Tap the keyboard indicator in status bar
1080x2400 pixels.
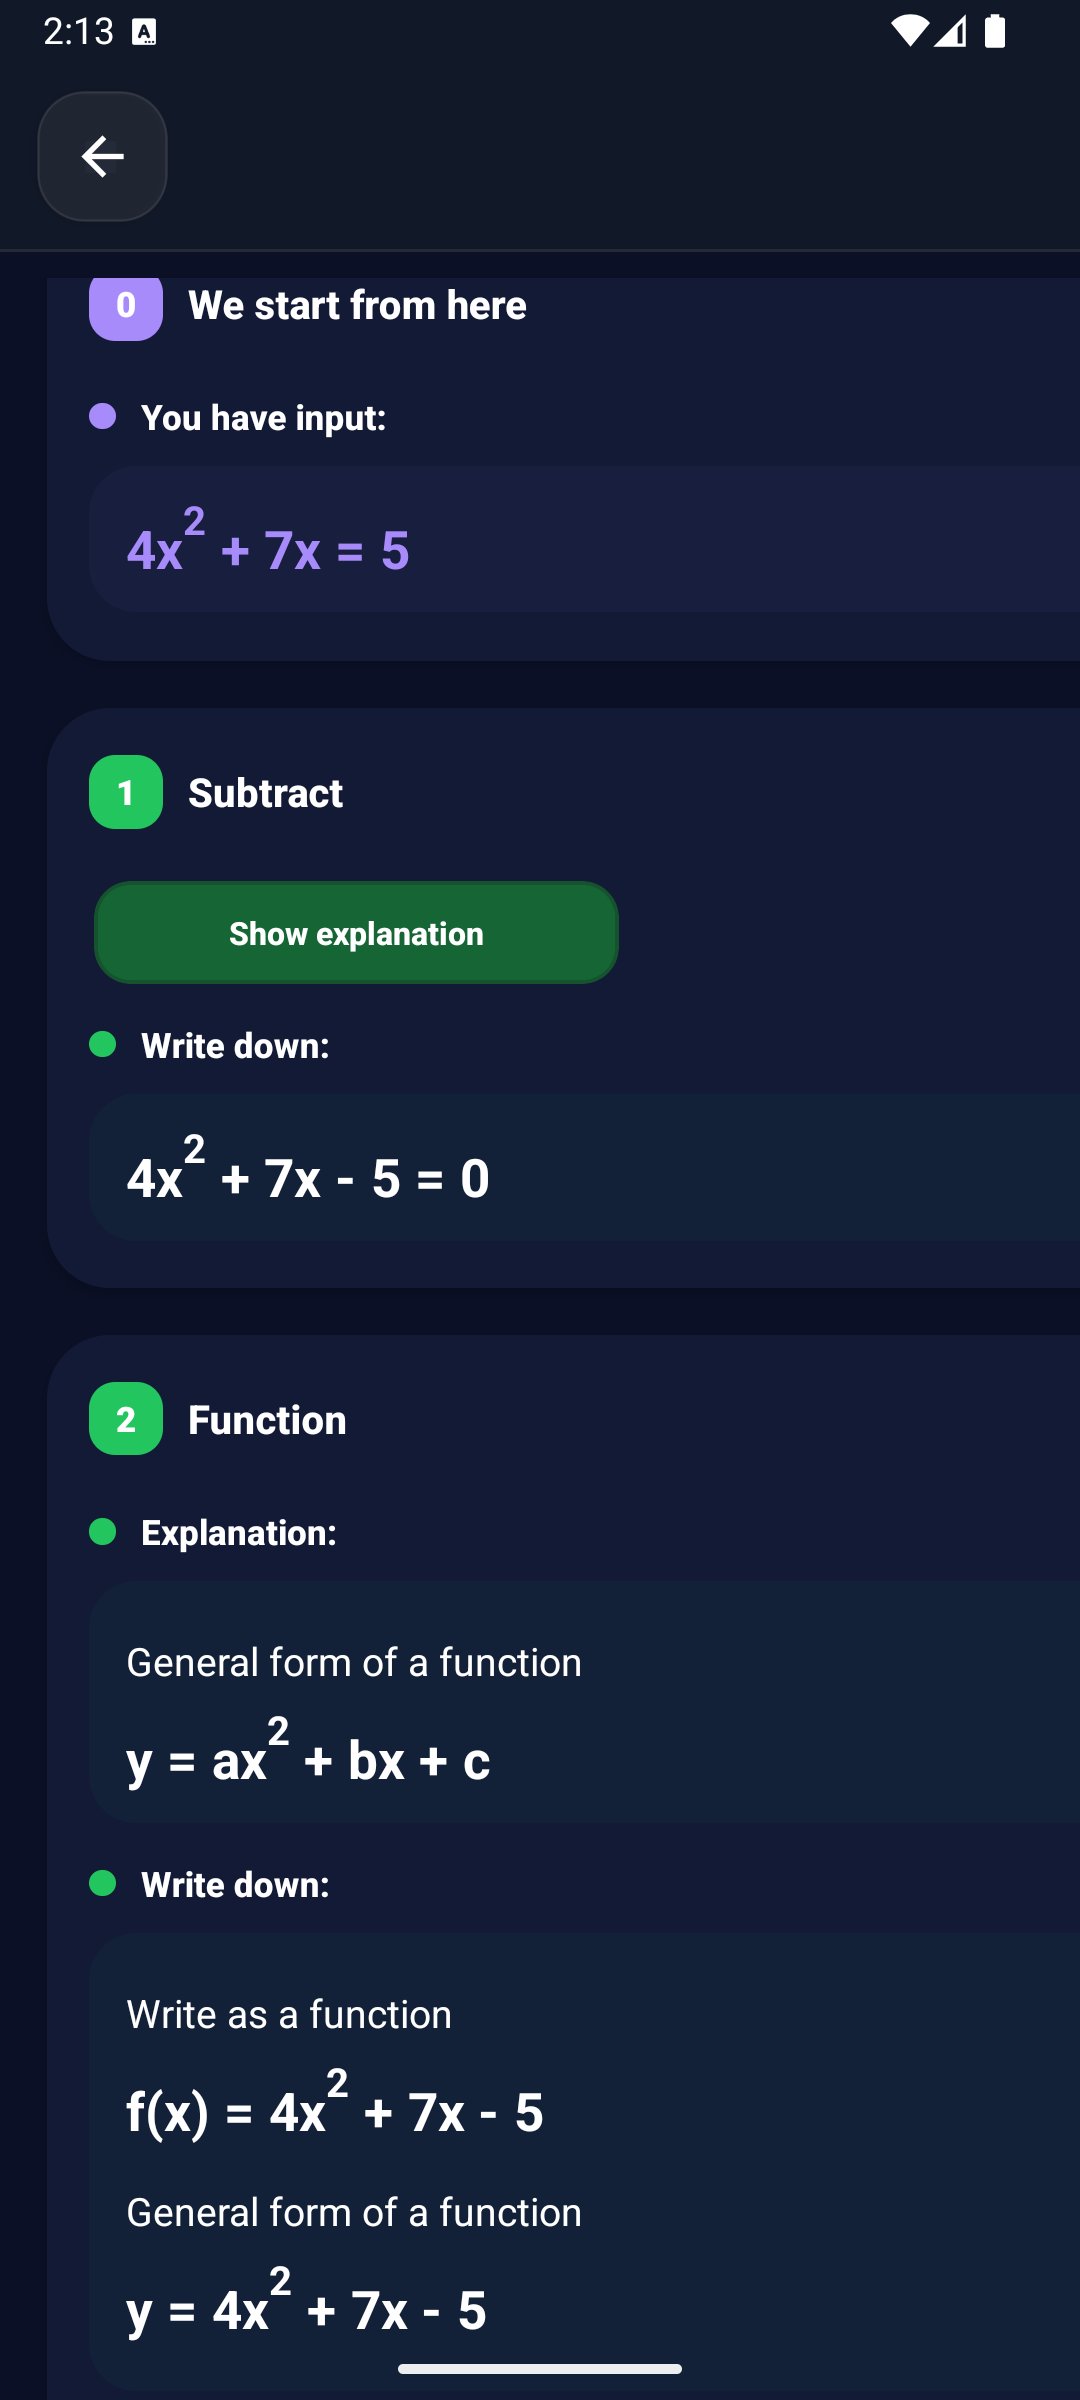click(144, 33)
